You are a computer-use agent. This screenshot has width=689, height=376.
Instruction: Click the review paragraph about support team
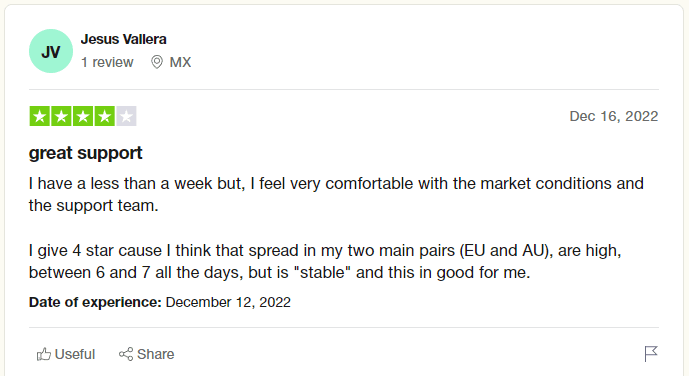336,194
